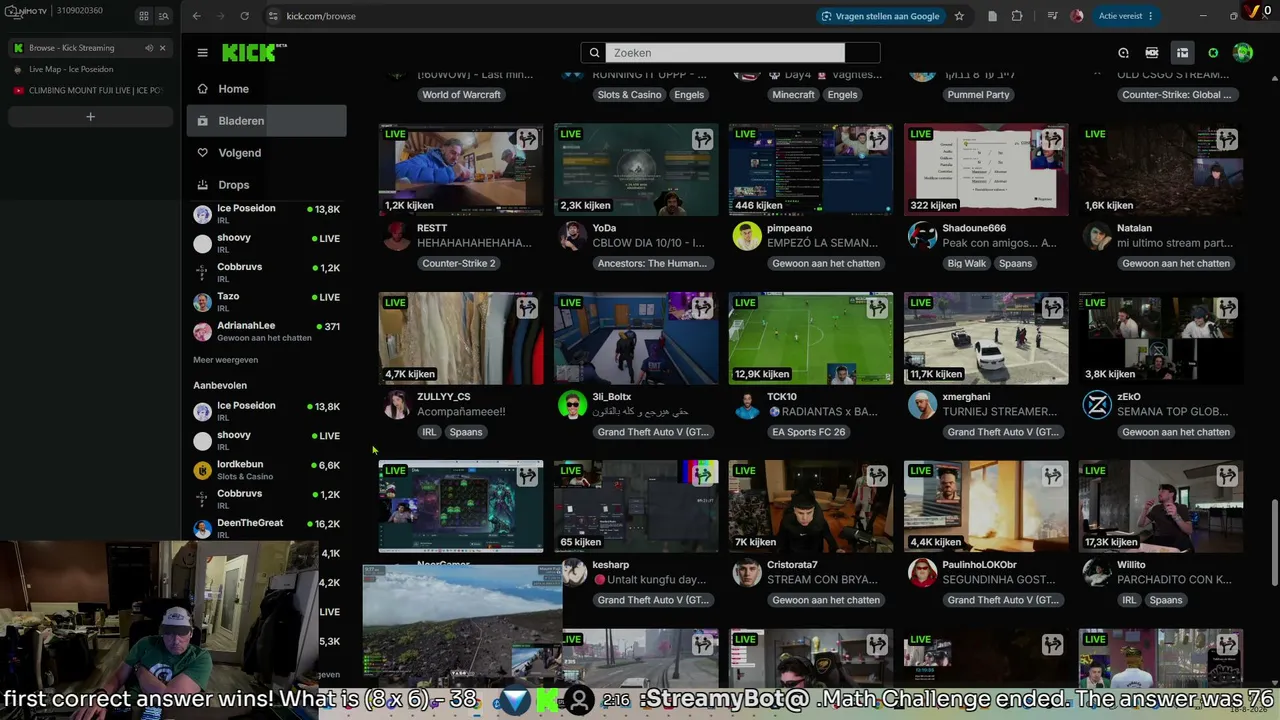Open Volgend in the sidebar
Viewport: 1280px width, 720px height.
pos(266,153)
